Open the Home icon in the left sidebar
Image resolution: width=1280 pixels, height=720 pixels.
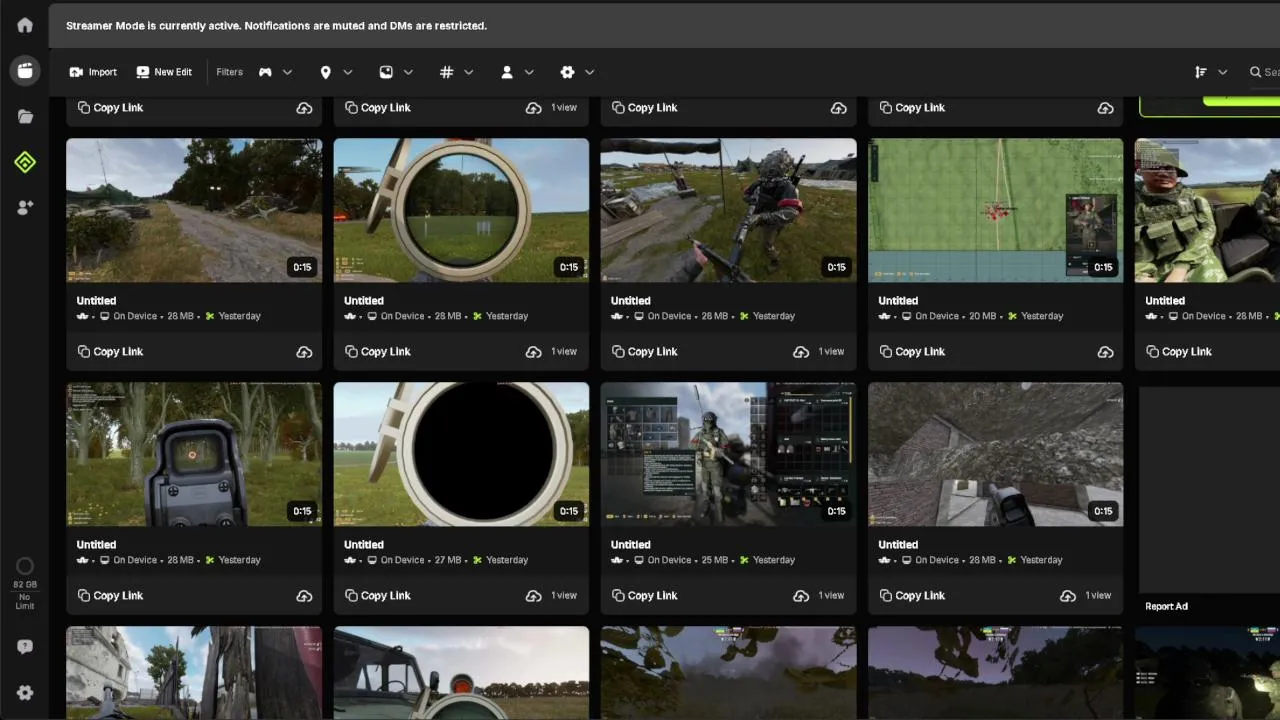click(x=25, y=25)
